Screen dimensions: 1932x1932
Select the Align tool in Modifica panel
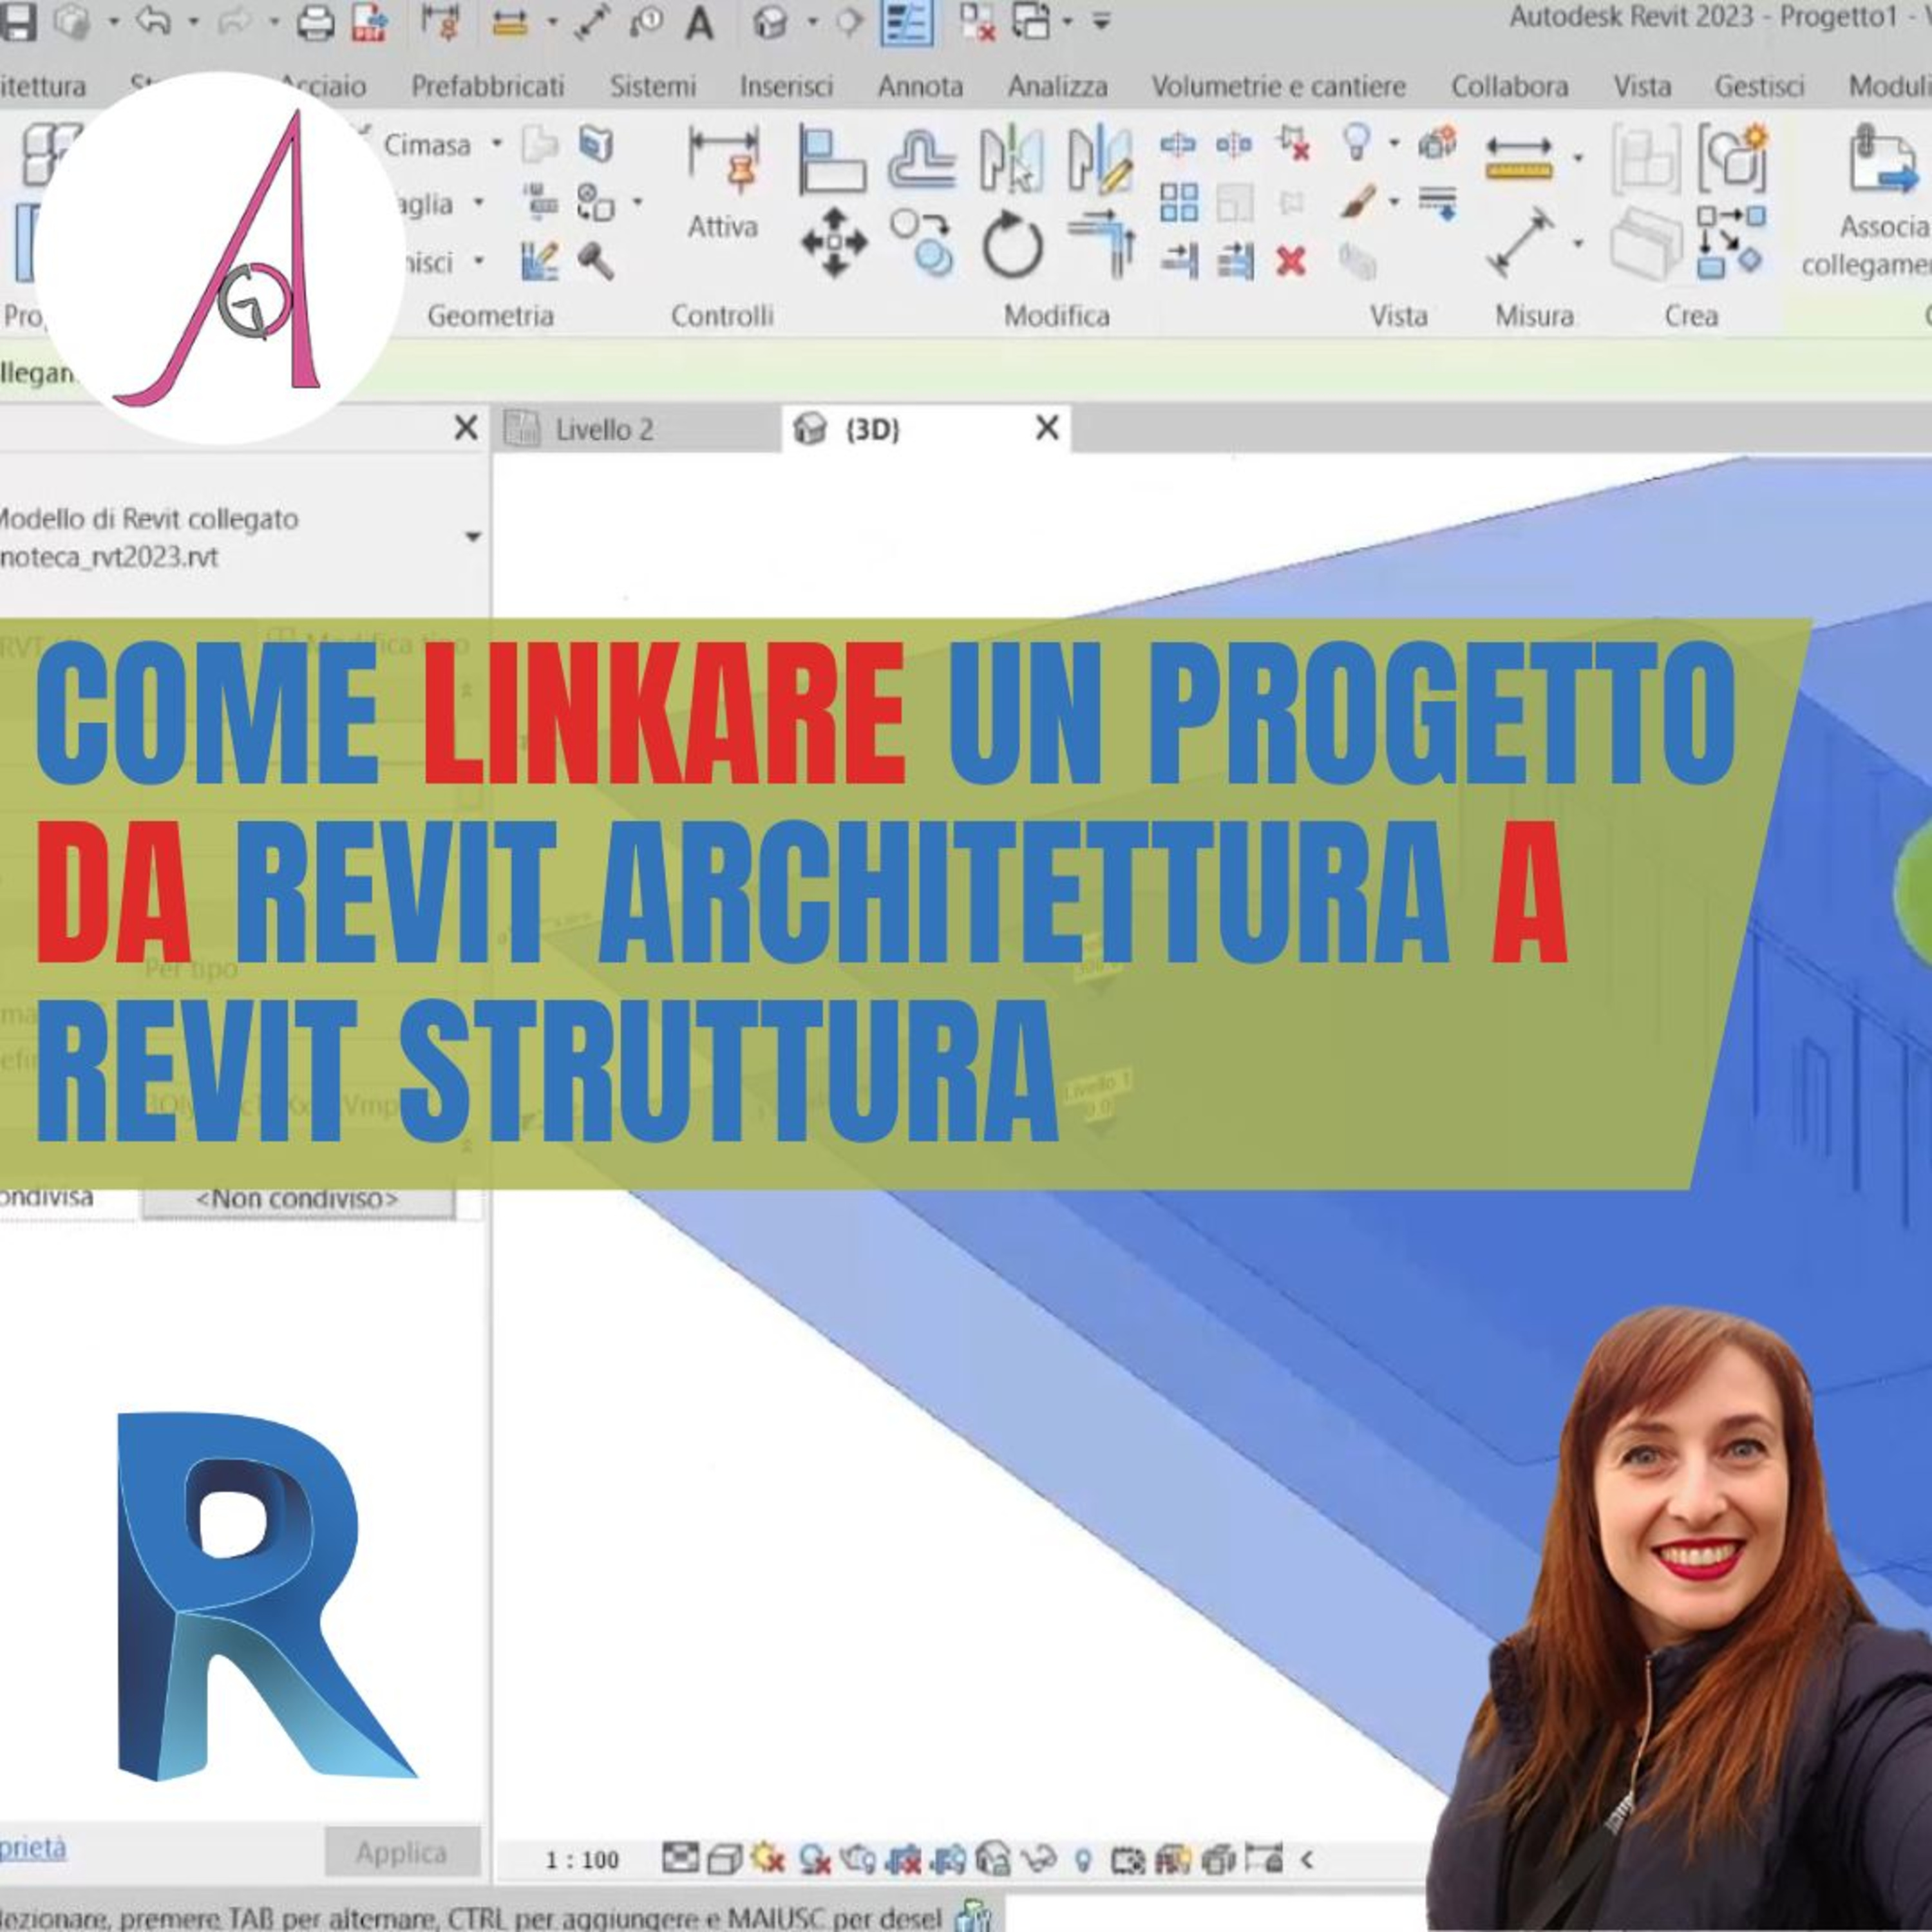[832, 161]
